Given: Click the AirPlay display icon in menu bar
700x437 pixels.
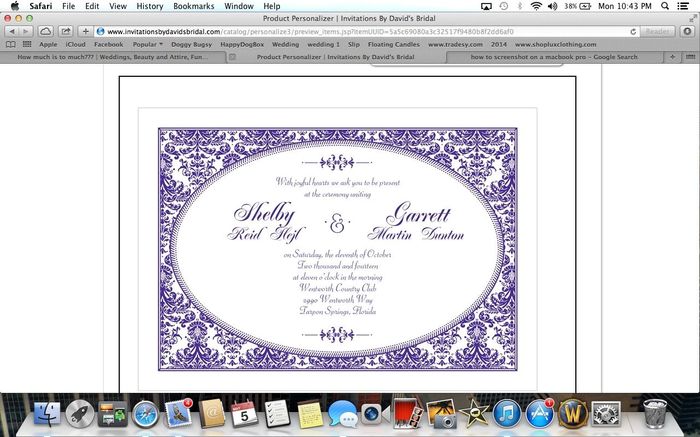Looking at the screenshot, I should coord(486,6).
